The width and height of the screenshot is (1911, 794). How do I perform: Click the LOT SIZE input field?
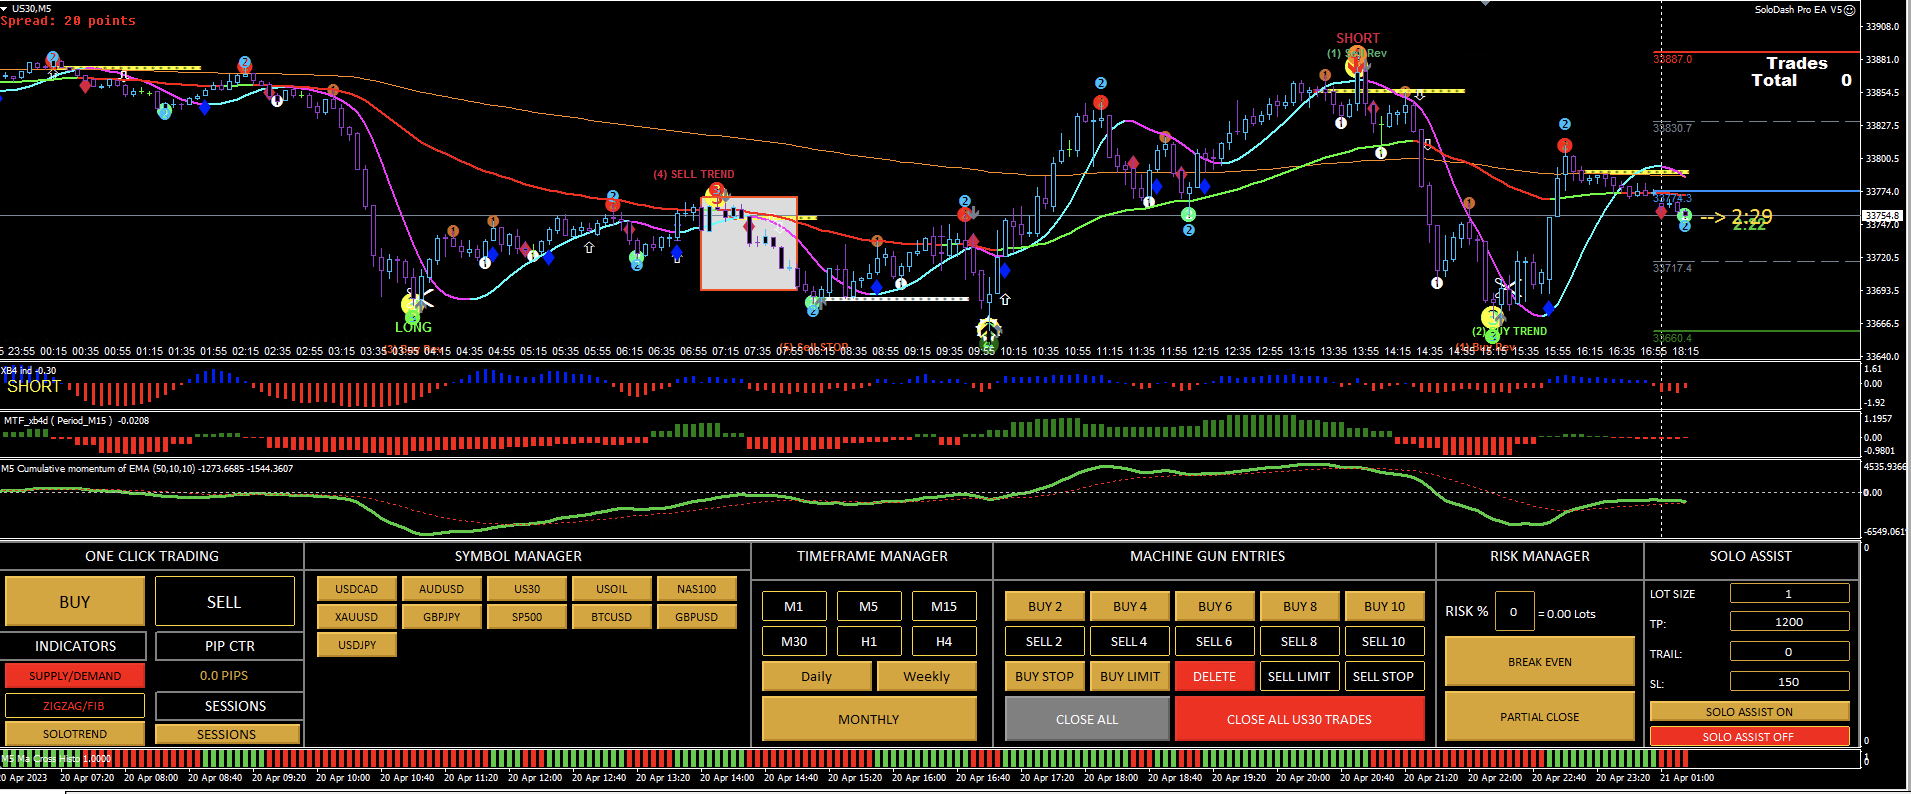(x=1789, y=594)
